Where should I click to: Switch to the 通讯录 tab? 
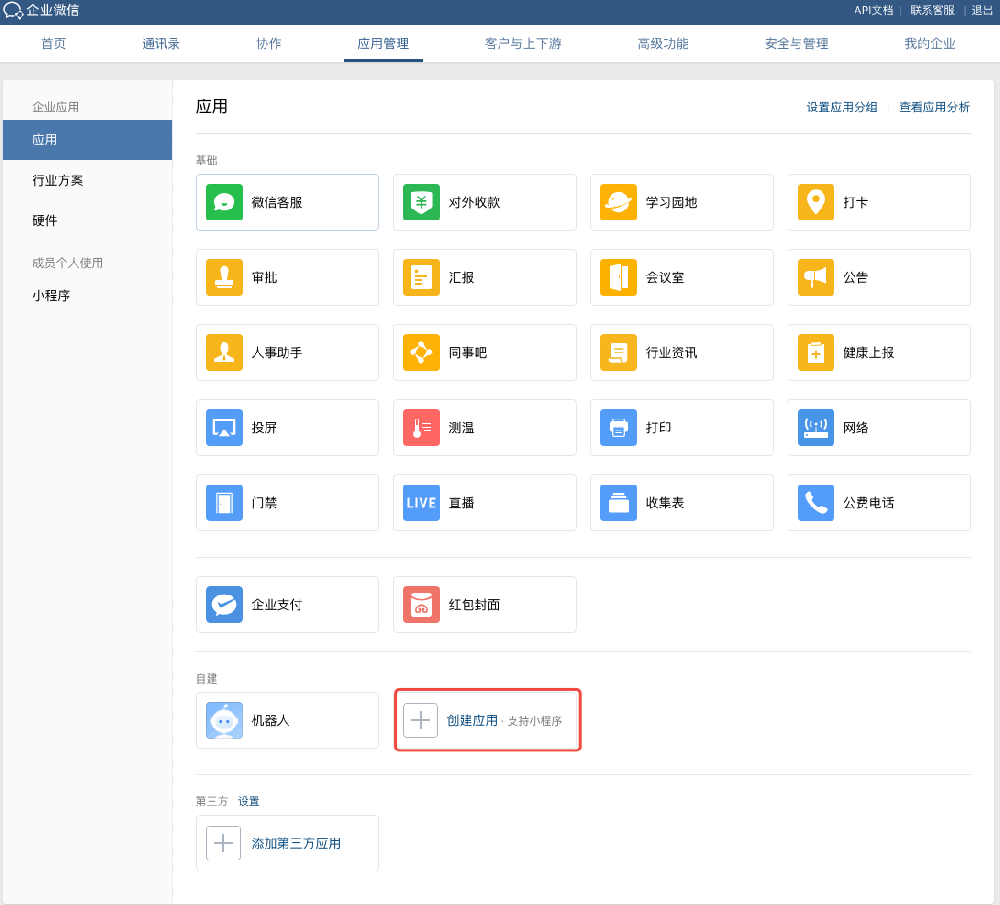161,44
